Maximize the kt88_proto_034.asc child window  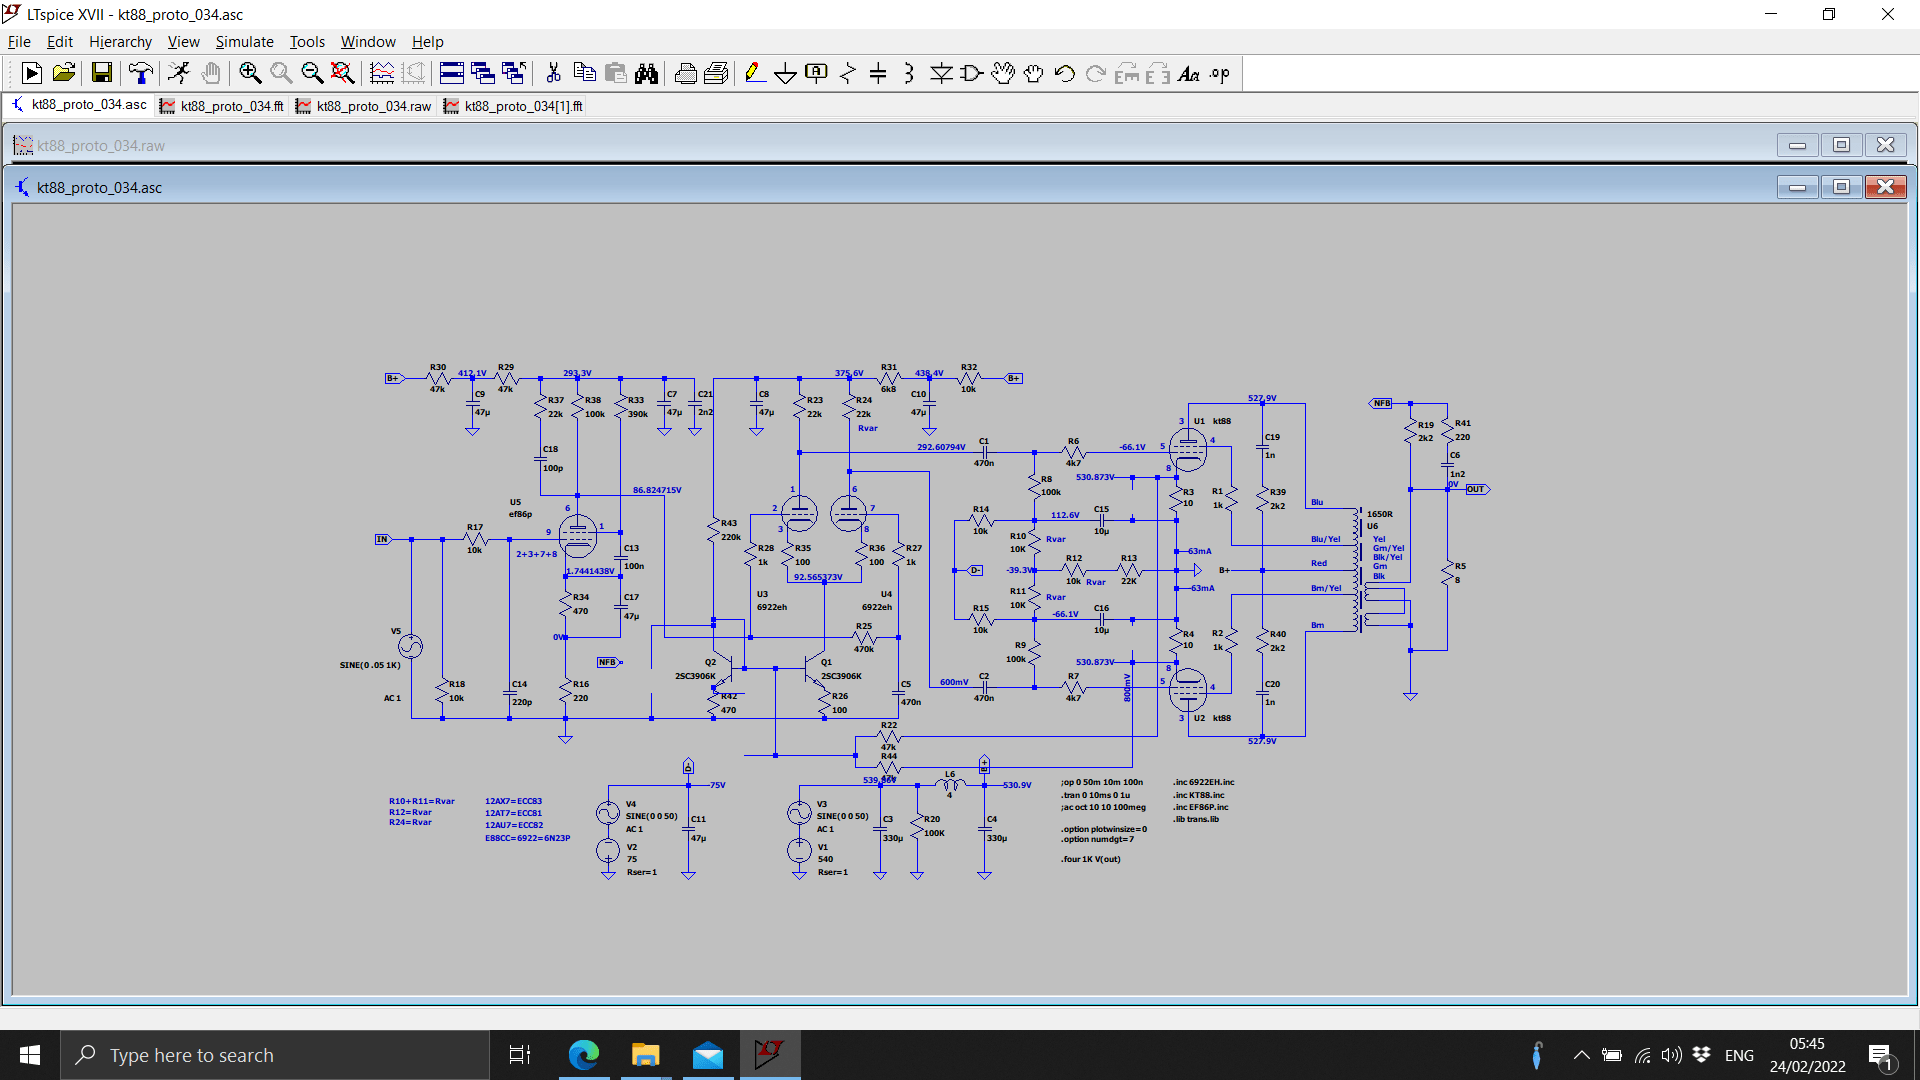click(x=1841, y=187)
